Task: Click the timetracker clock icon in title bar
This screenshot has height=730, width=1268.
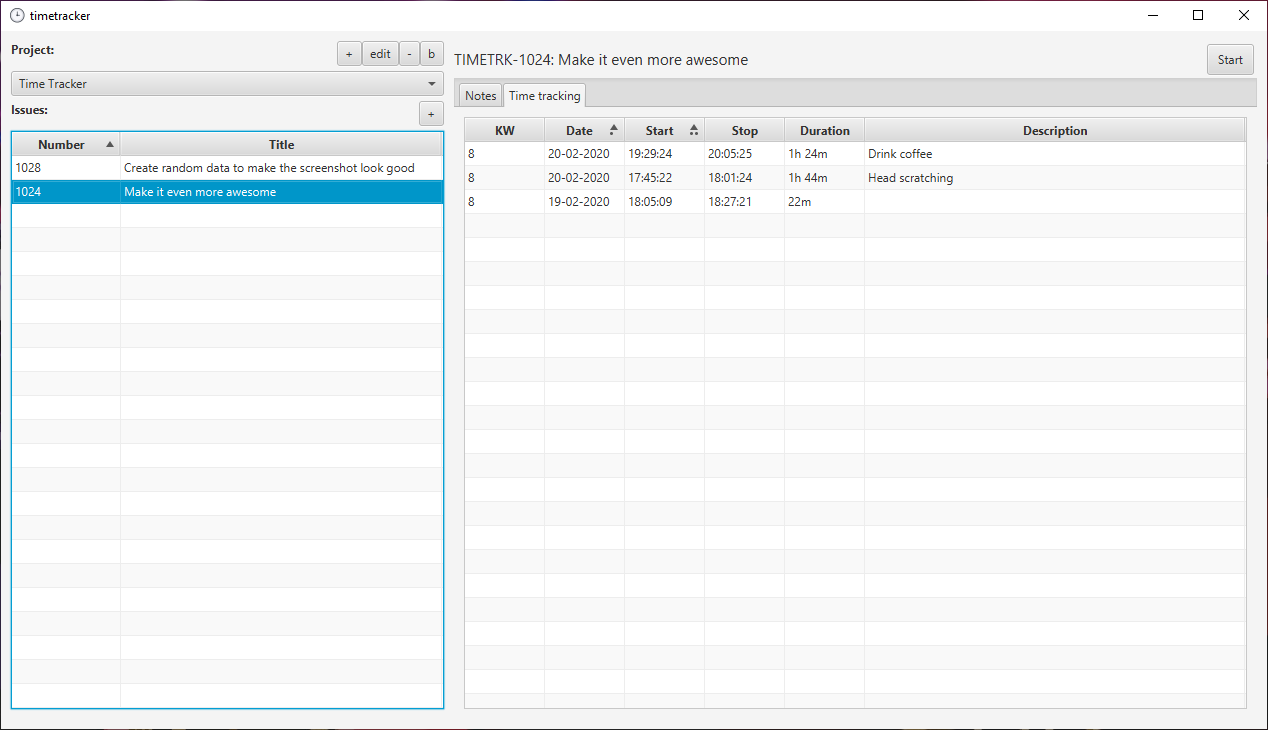Action: (17, 15)
